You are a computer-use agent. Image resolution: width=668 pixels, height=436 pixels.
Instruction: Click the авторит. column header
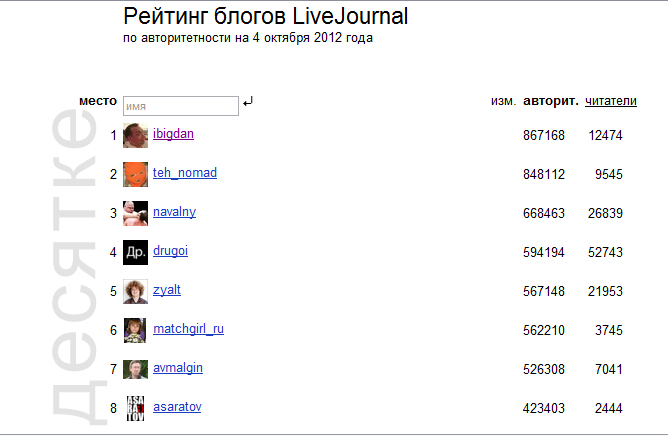(x=550, y=101)
